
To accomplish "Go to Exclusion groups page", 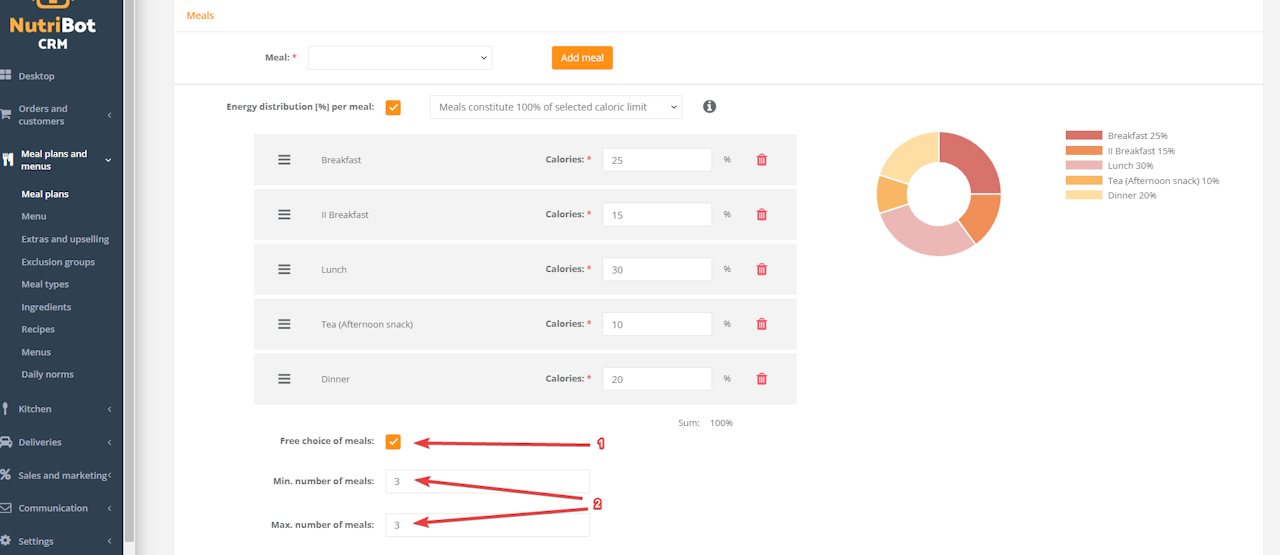I will pos(58,262).
